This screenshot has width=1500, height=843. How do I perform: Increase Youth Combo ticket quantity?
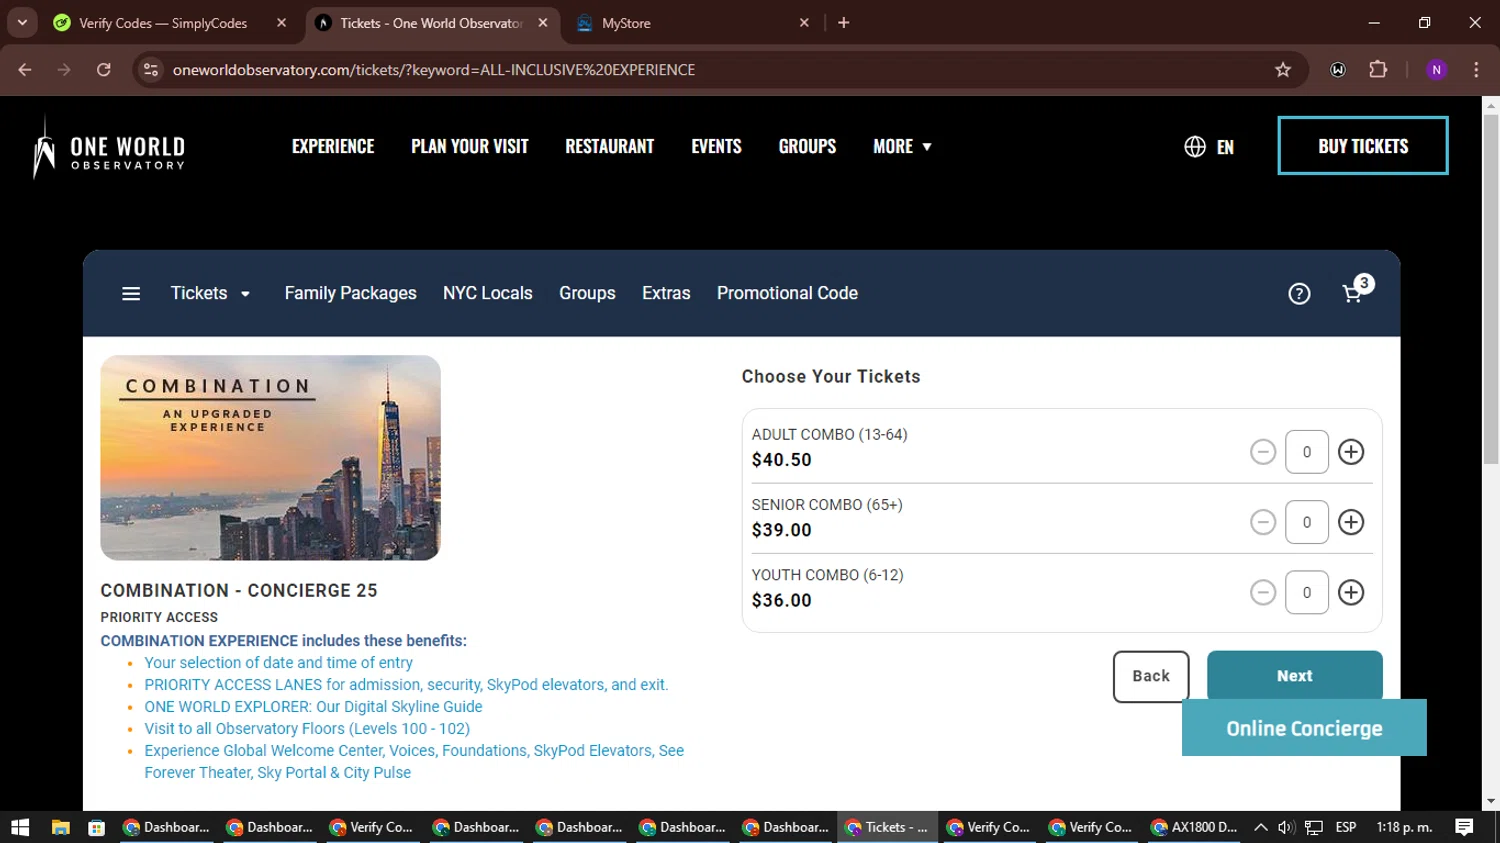tap(1351, 592)
